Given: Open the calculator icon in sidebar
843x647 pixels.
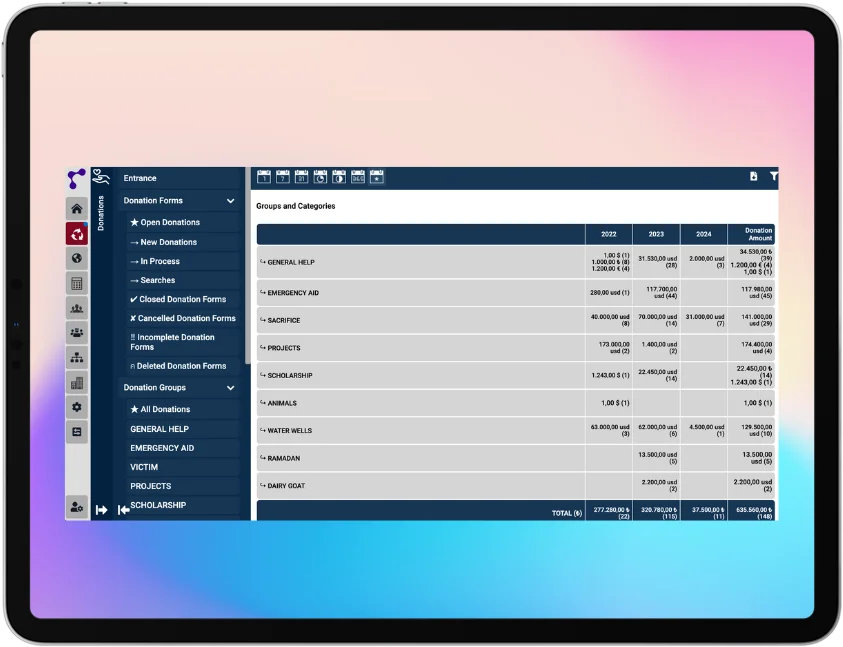Looking at the screenshot, I should point(77,283).
